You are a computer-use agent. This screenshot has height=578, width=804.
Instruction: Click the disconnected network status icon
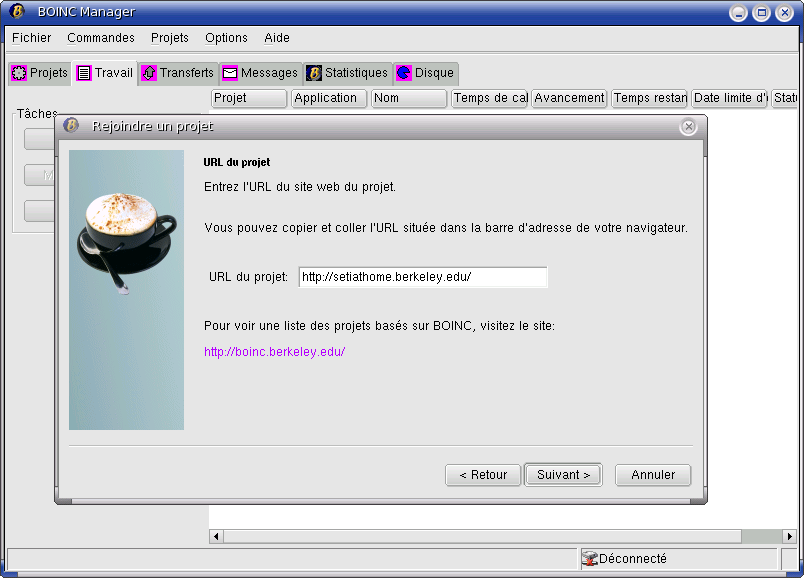pyautogui.click(x=589, y=559)
